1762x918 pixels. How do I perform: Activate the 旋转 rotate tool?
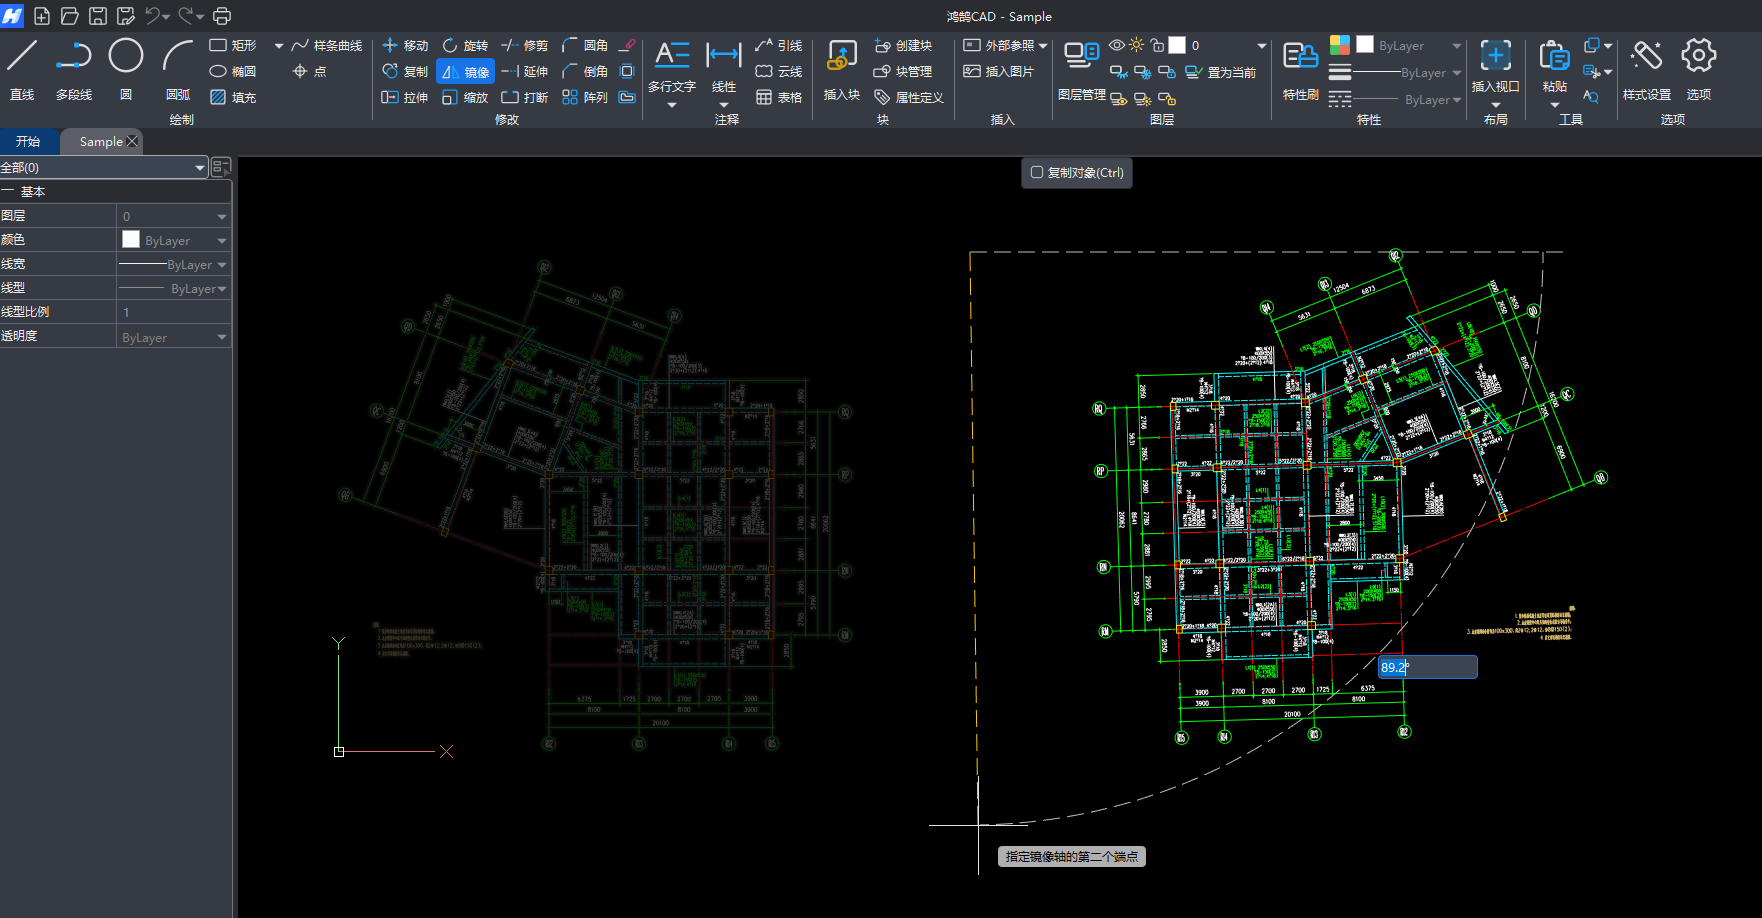tap(465, 46)
